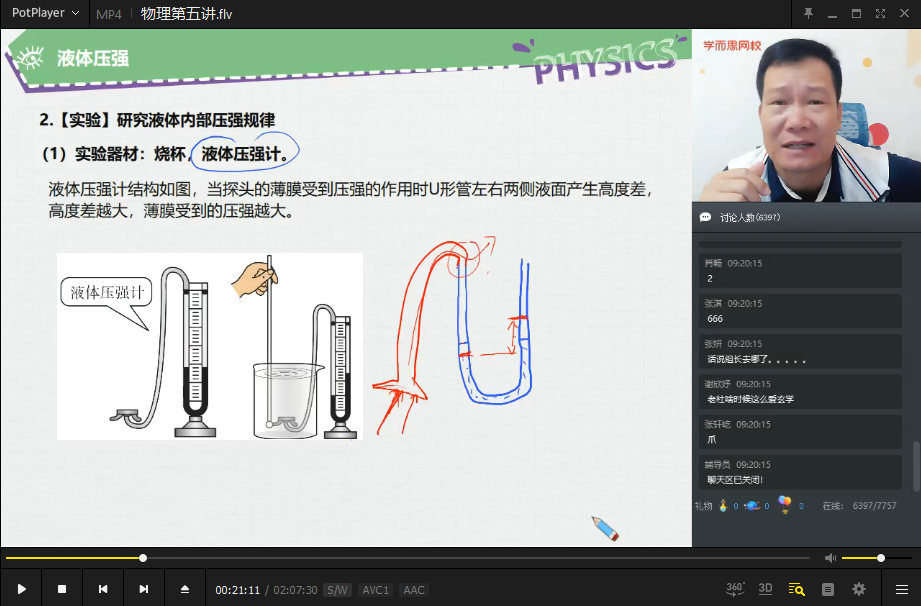The height and width of the screenshot is (606, 921).
Task: Mute audio via the speaker icon
Action: click(830, 558)
